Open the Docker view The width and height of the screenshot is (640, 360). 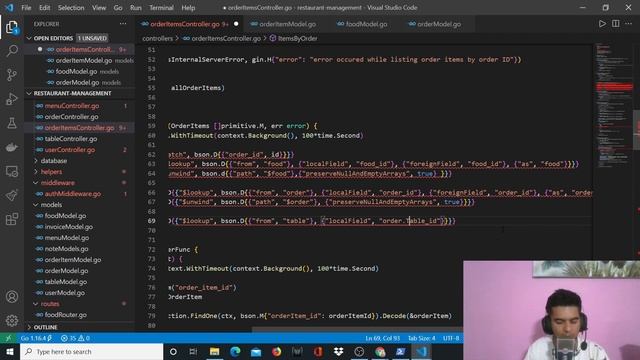point(12,147)
